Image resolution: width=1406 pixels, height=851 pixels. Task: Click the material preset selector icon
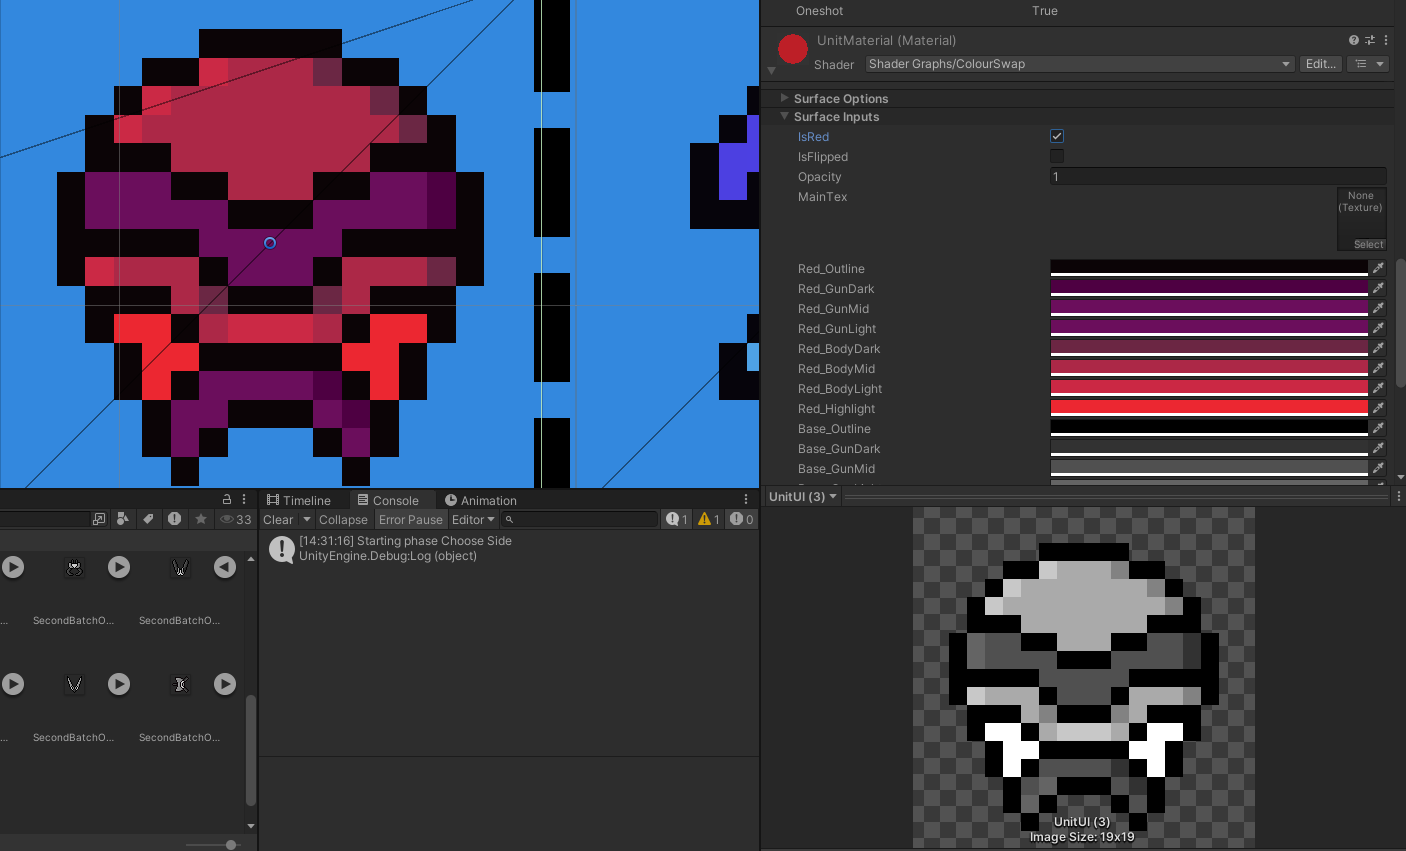pyautogui.click(x=1370, y=40)
